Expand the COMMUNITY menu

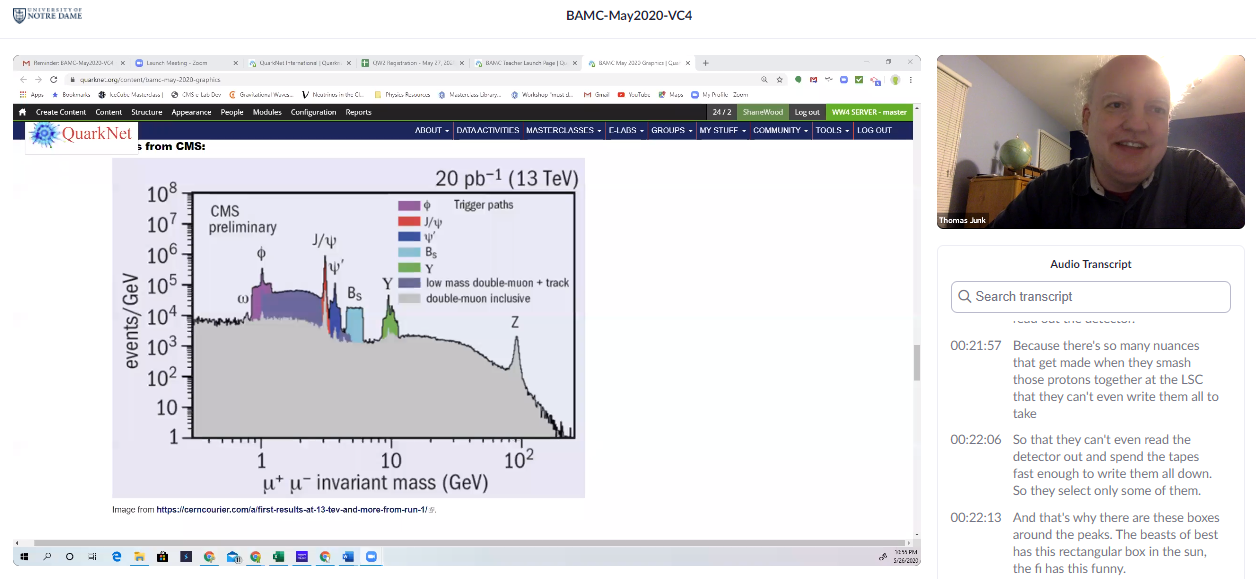point(781,130)
